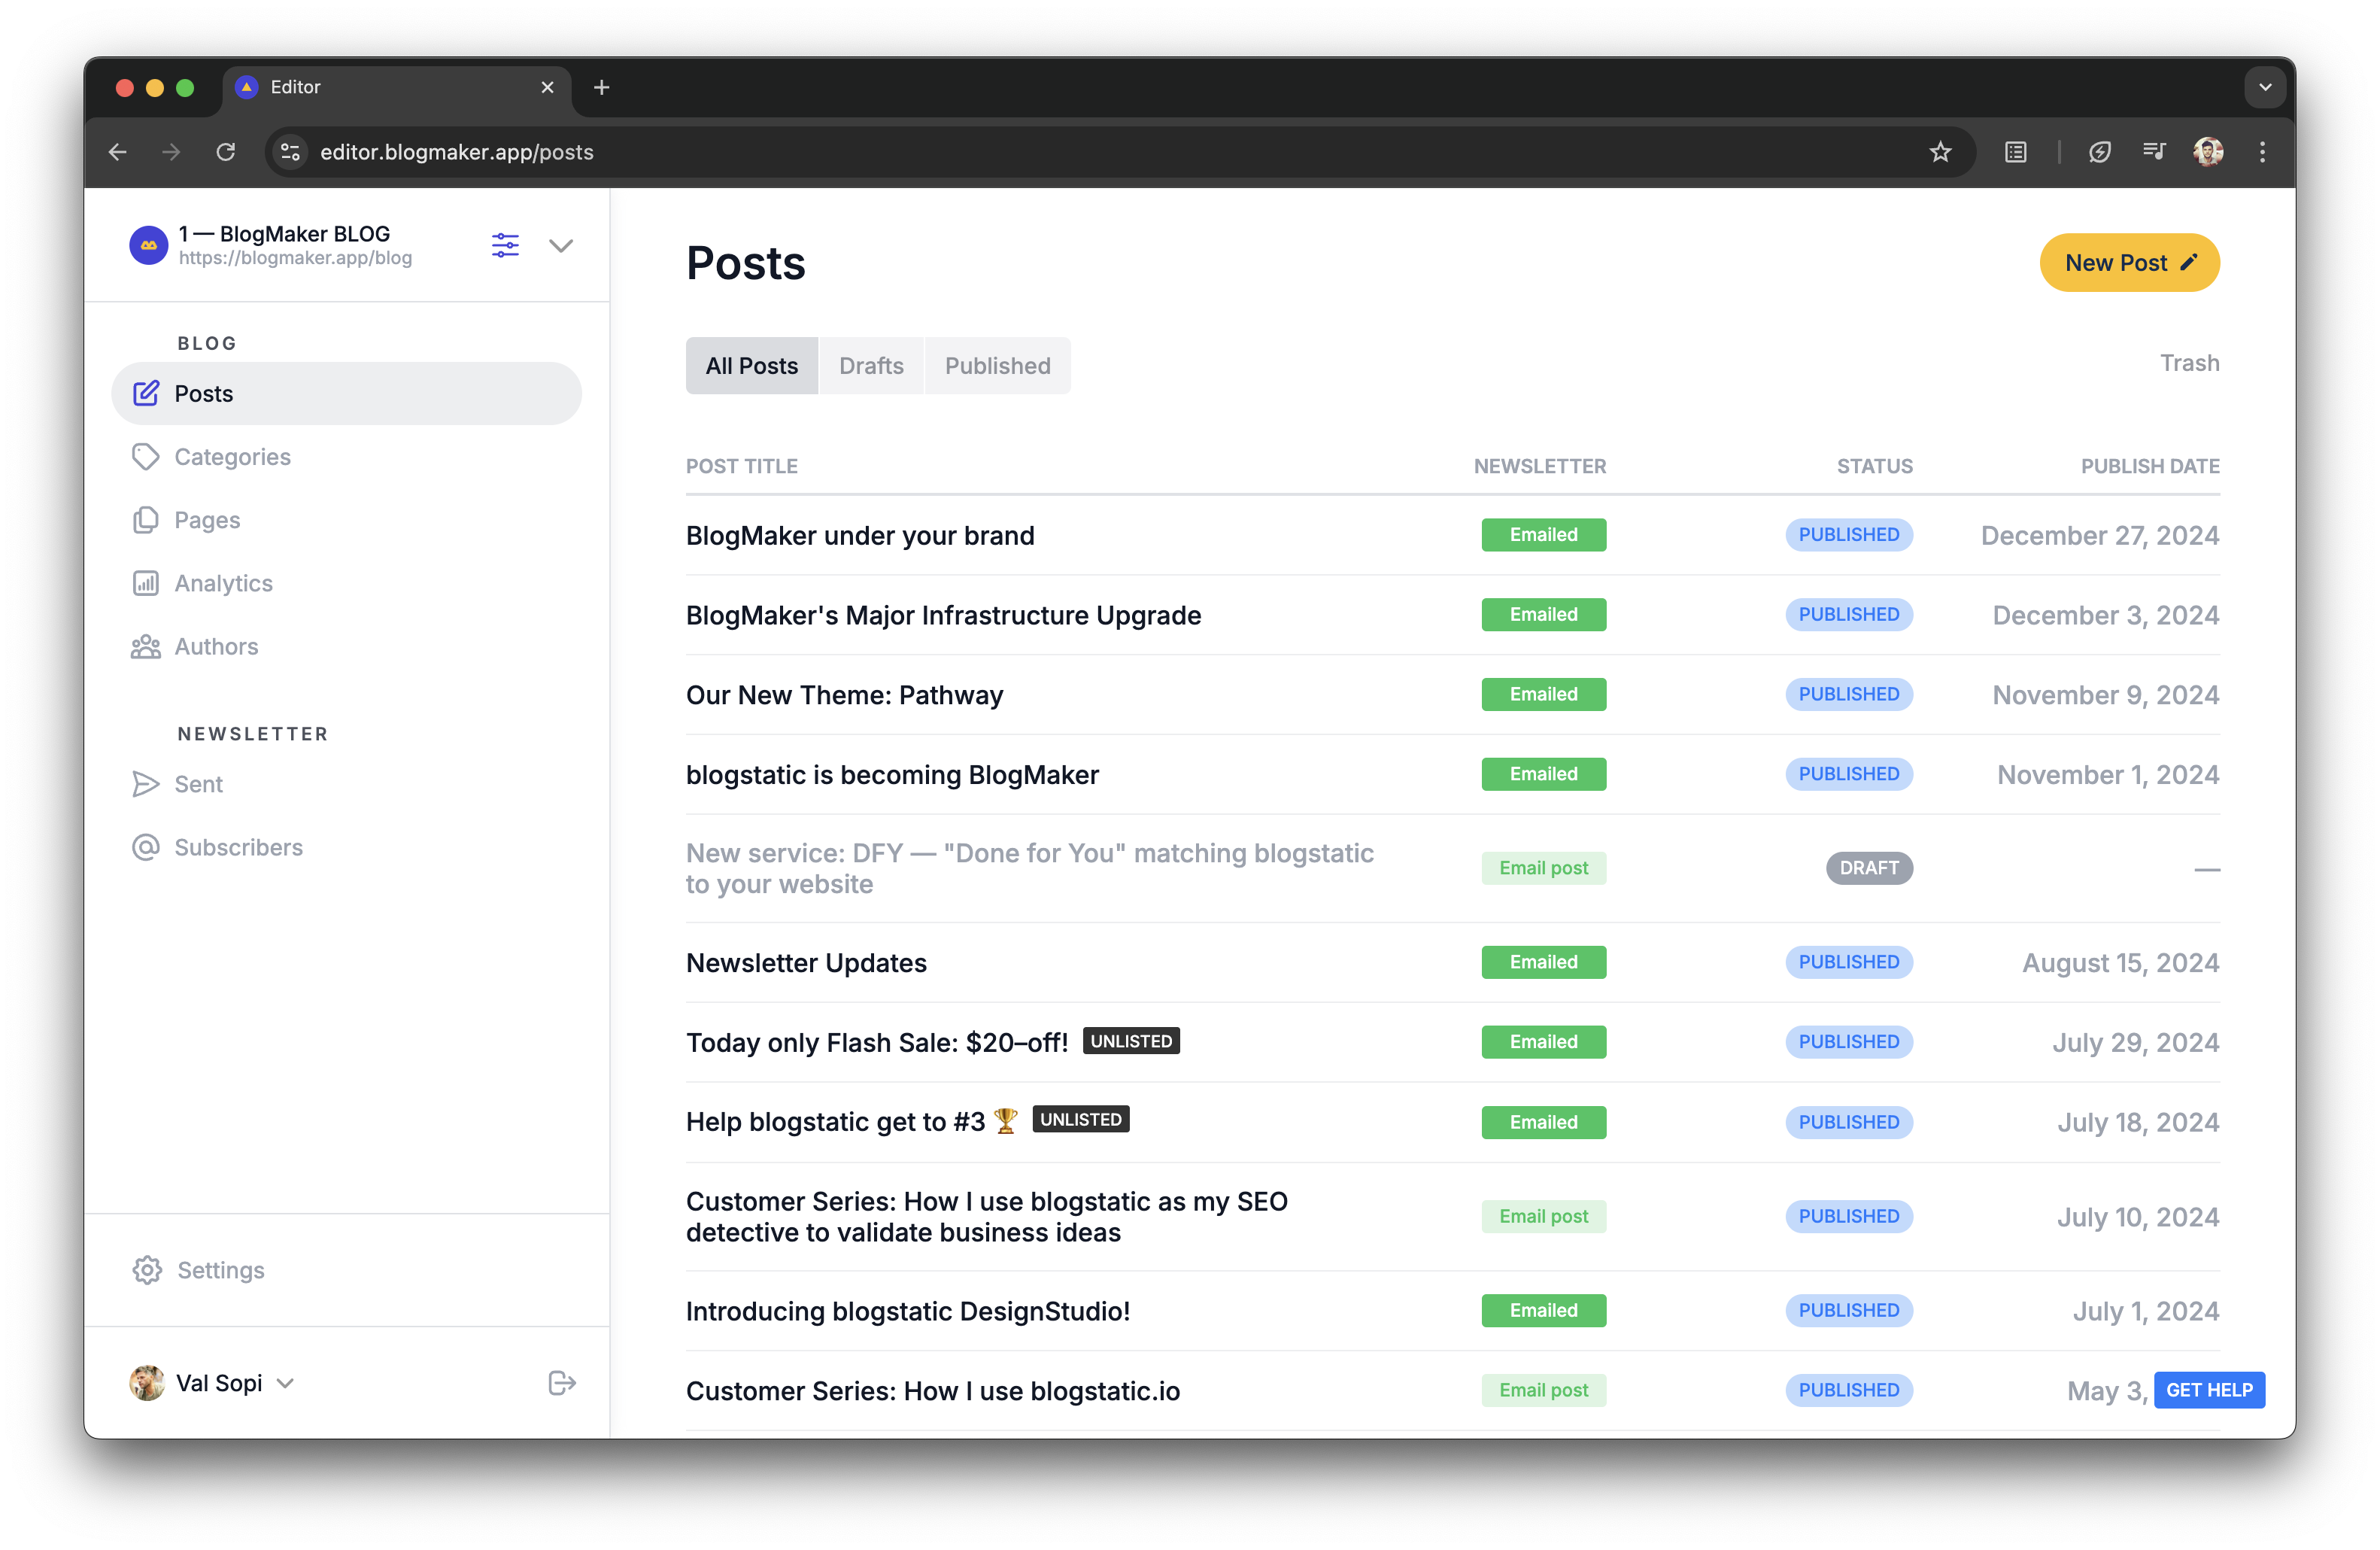
Task: Log out using the sign-out icon
Action: pos(562,1383)
